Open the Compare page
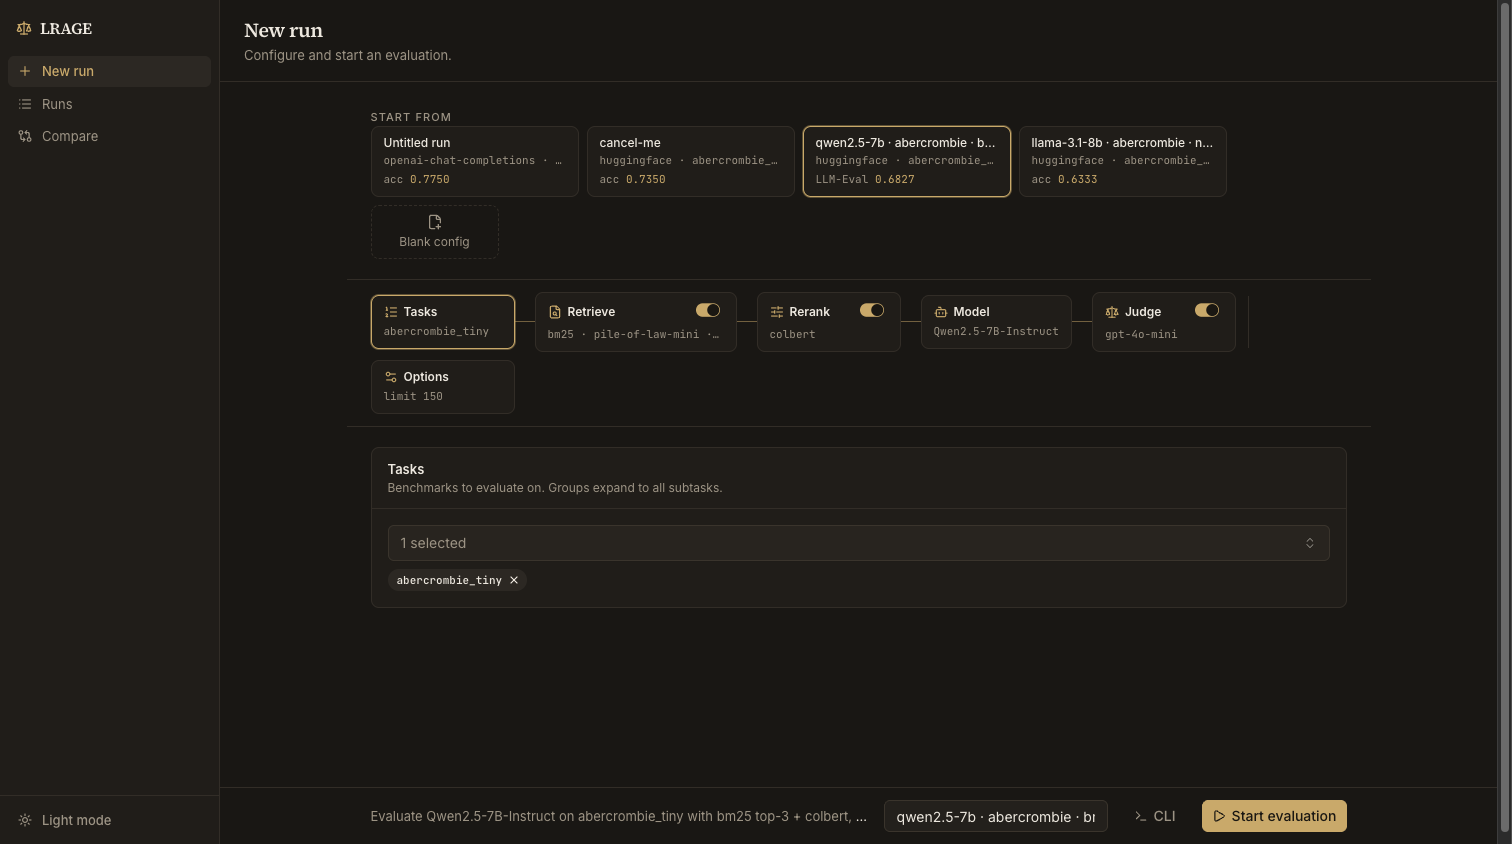 tap(109, 136)
